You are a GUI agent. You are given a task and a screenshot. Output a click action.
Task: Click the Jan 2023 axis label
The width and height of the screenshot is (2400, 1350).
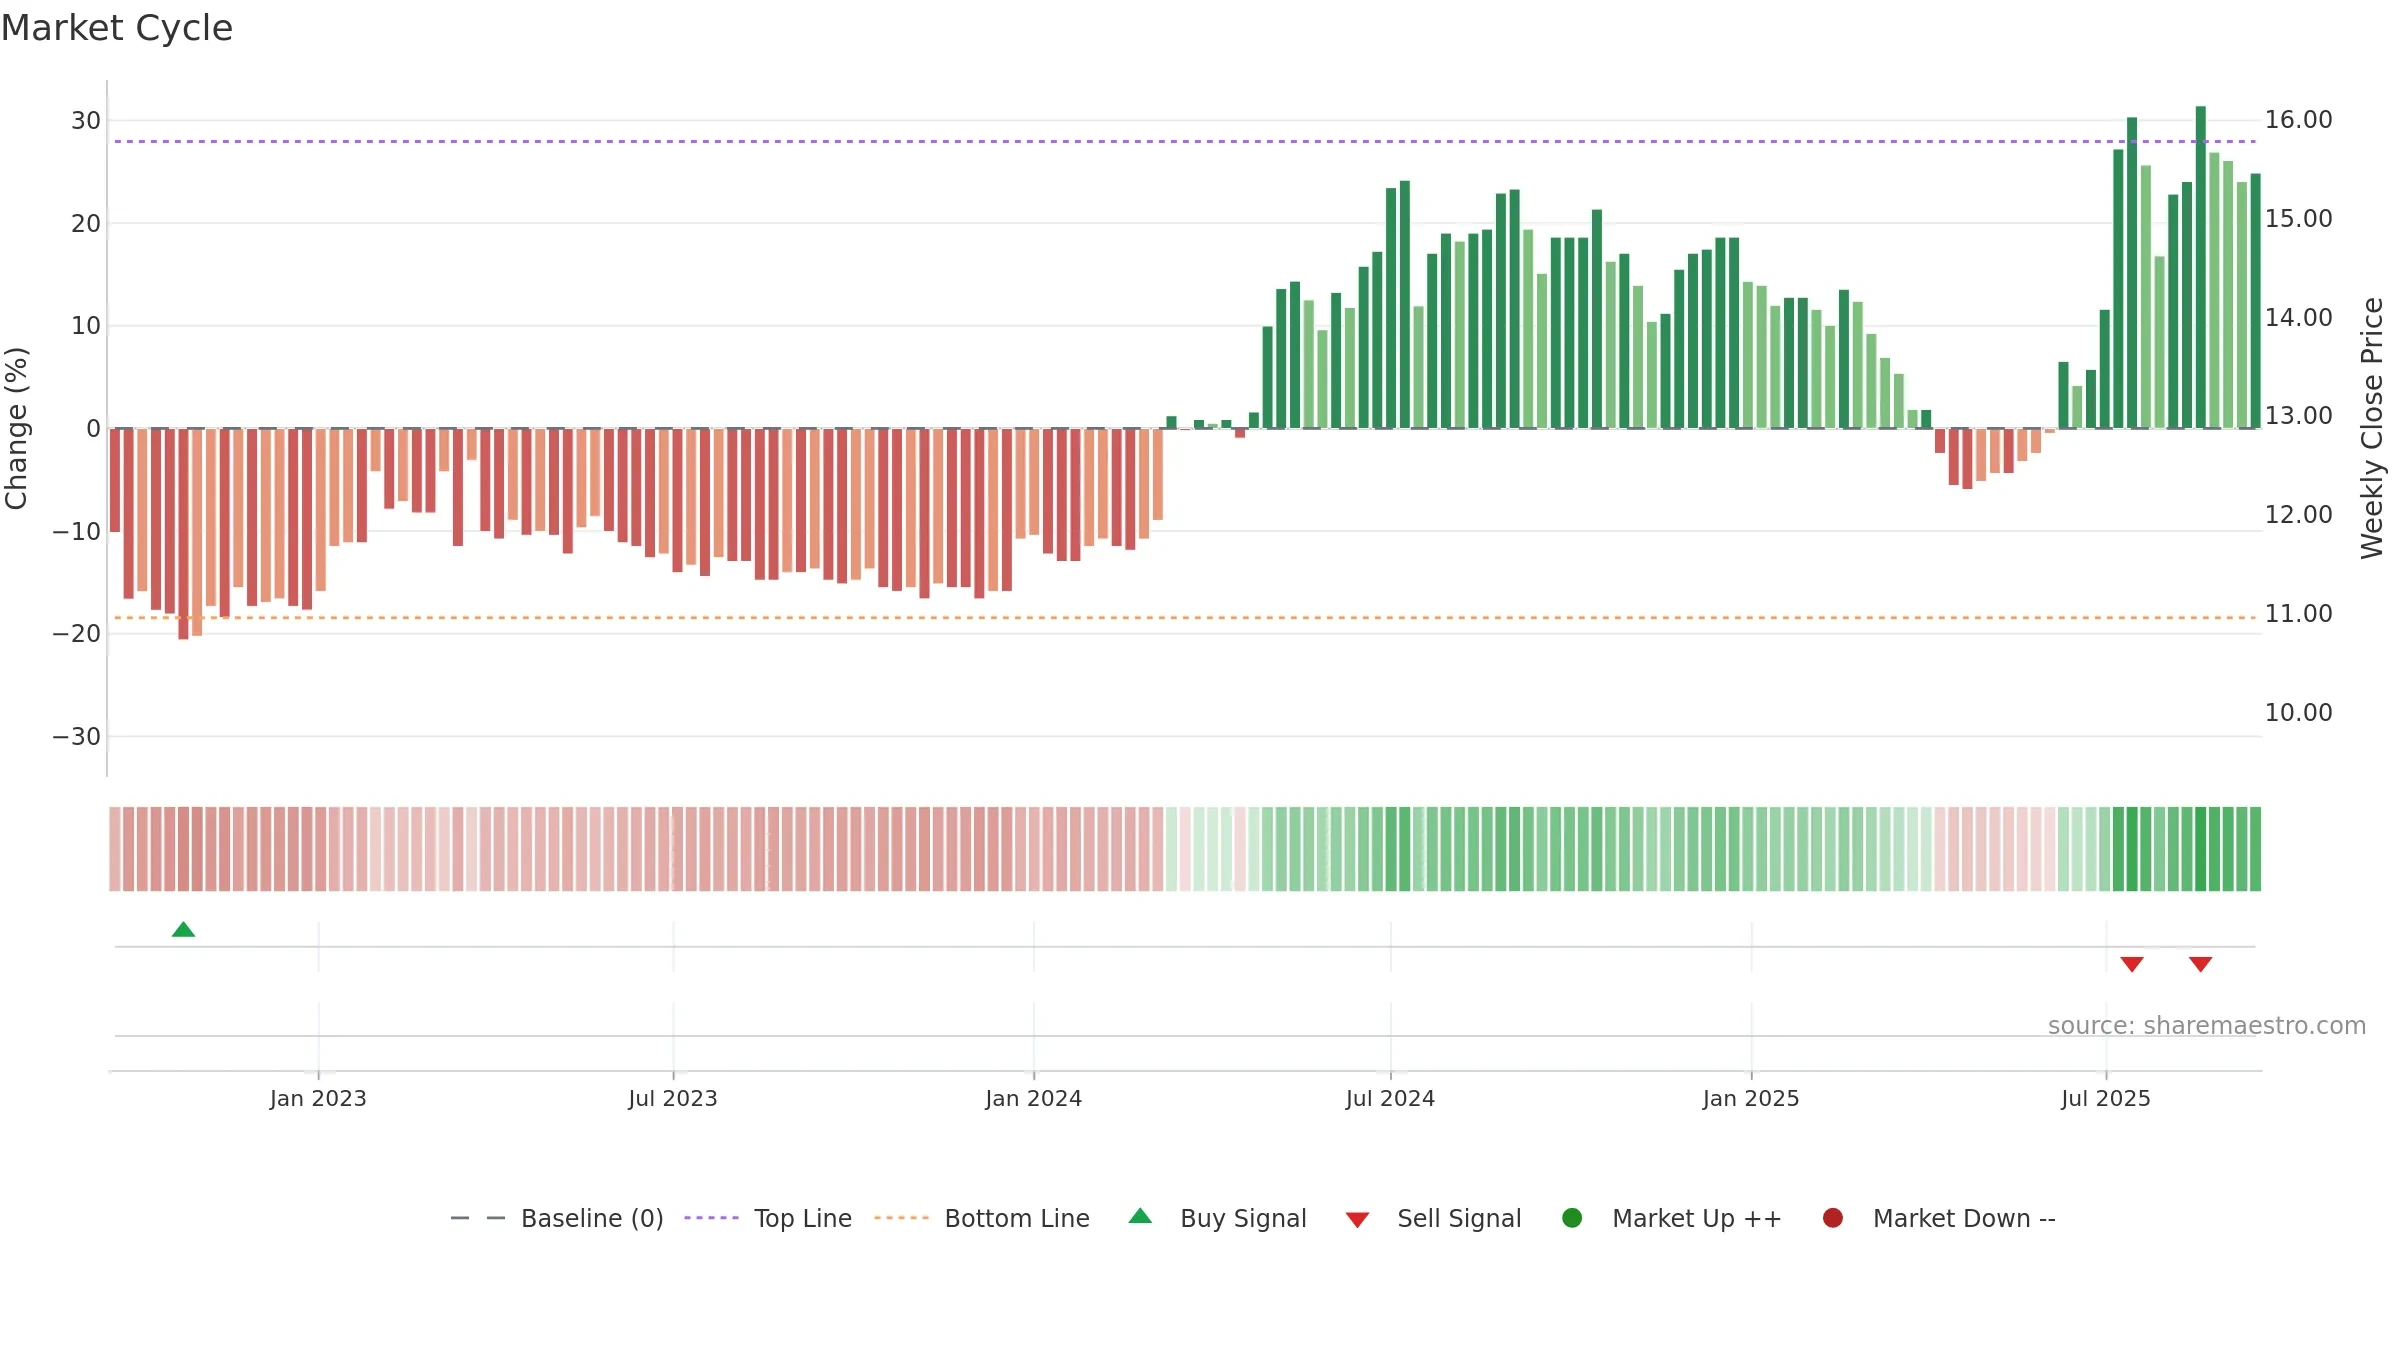tap(318, 1099)
